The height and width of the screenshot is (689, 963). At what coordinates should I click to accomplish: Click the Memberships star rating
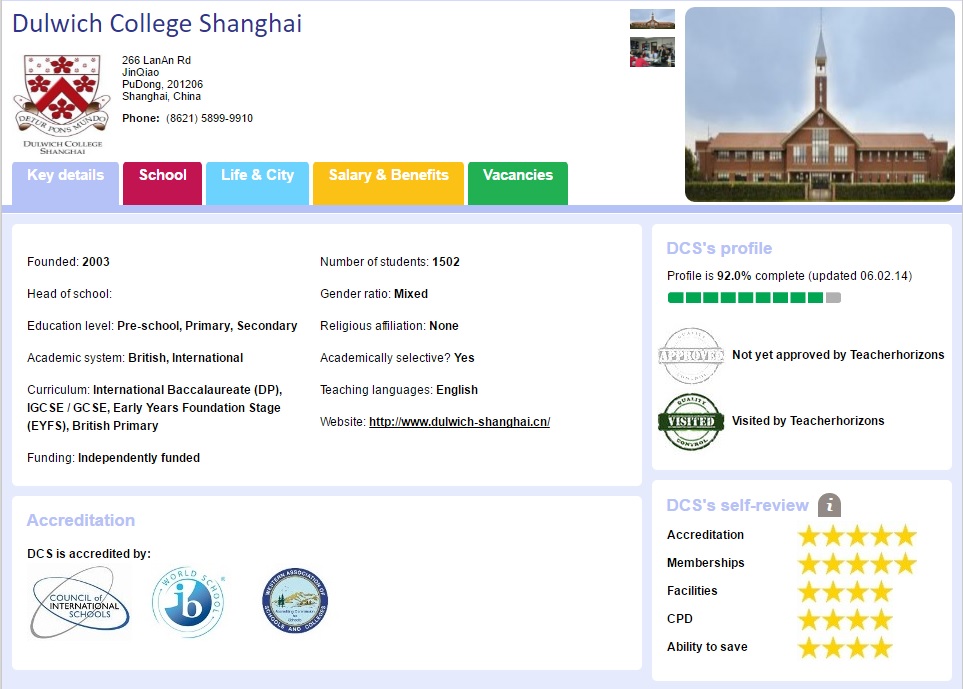[857, 563]
